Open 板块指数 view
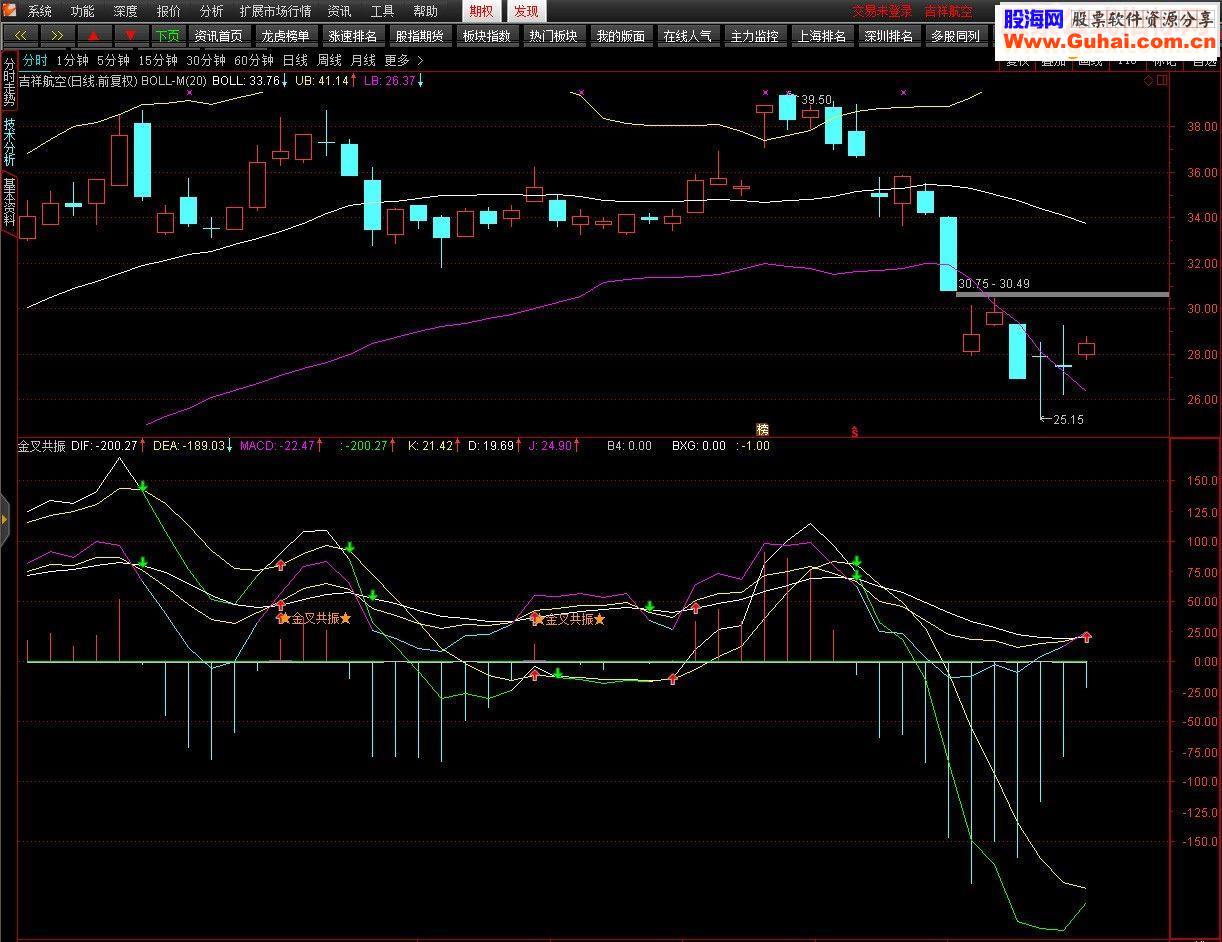The width and height of the screenshot is (1222, 942). pos(486,36)
